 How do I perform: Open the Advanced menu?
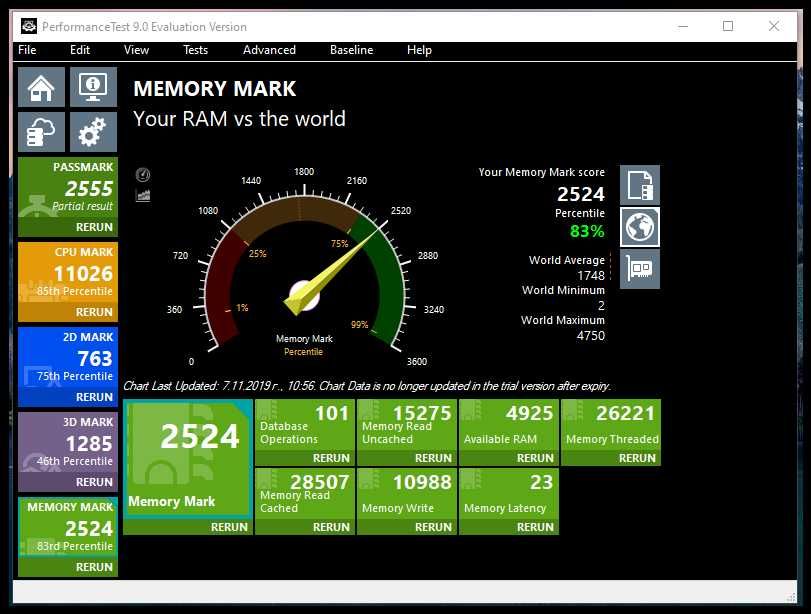[x=269, y=50]
